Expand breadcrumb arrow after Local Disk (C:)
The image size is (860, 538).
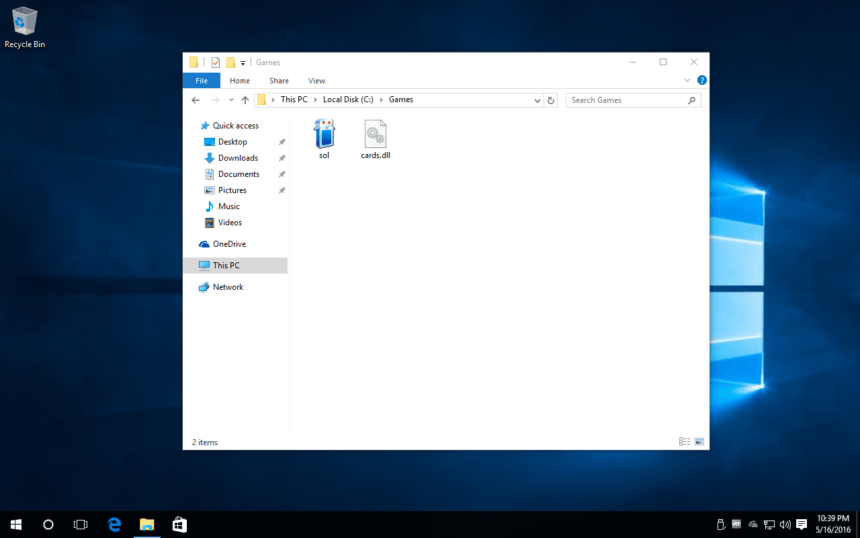pos(381,100)
